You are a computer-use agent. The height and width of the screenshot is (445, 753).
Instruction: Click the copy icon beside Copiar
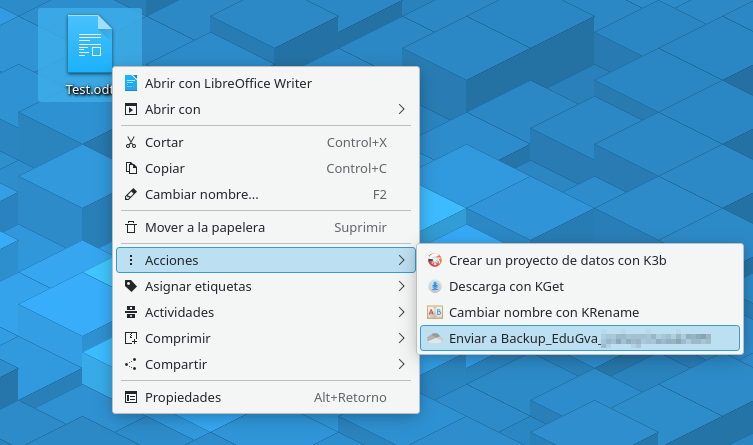[x=130, y=168]
